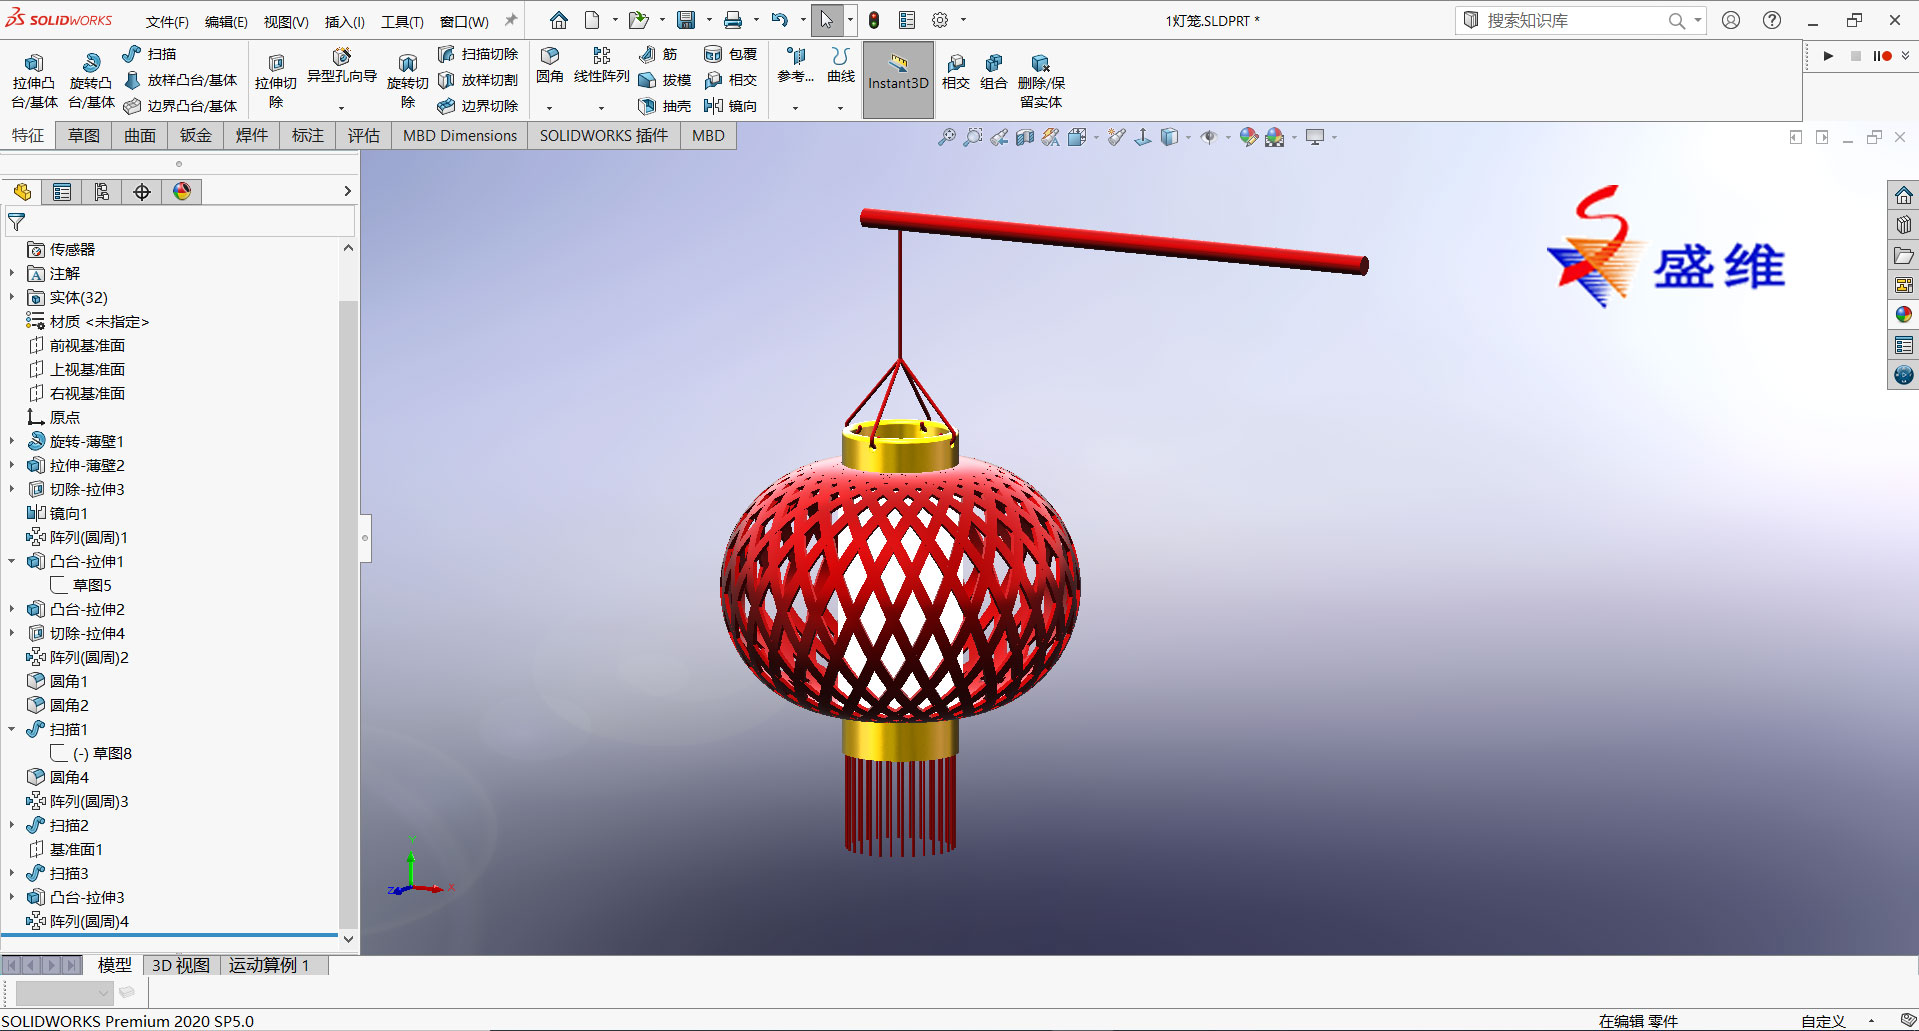This screenshot has width=1919, height=1031.
Task: Select the Boundary Cut (边界切除) tool
Action: coord(478,106)
